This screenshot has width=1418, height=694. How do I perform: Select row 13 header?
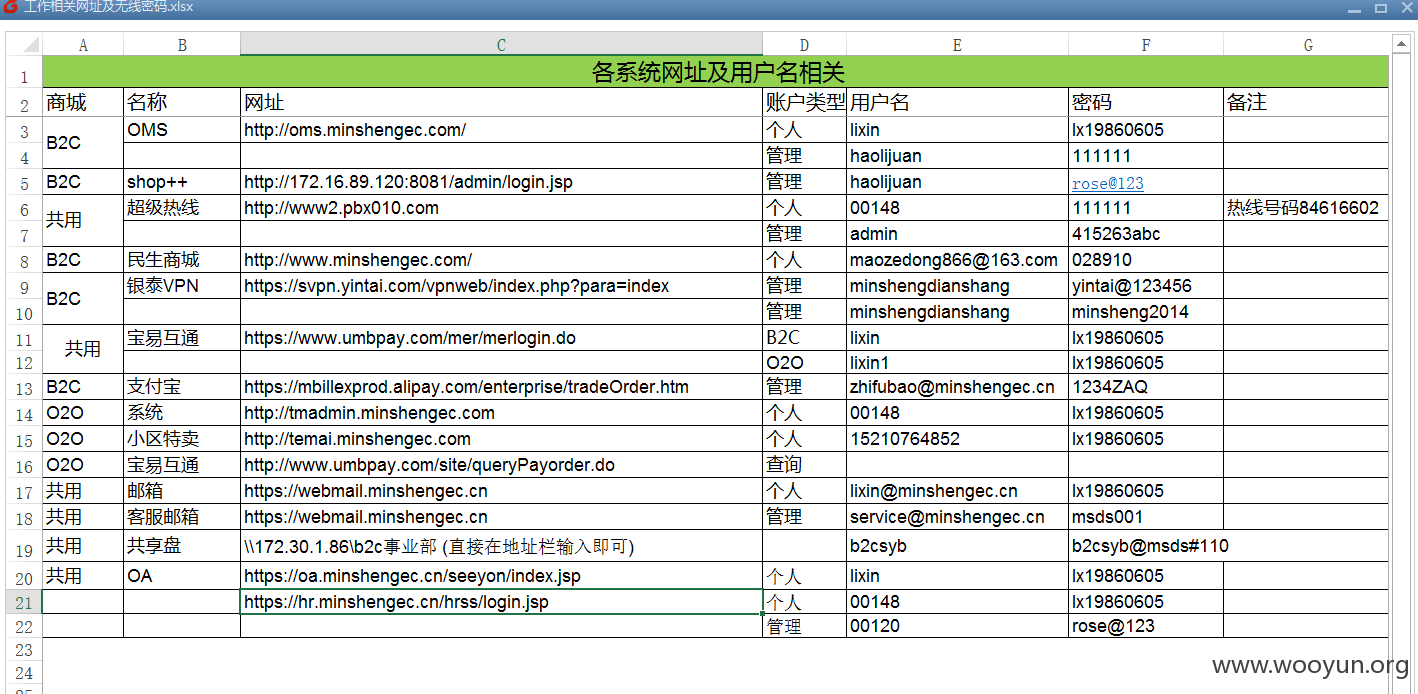[24, 387]
